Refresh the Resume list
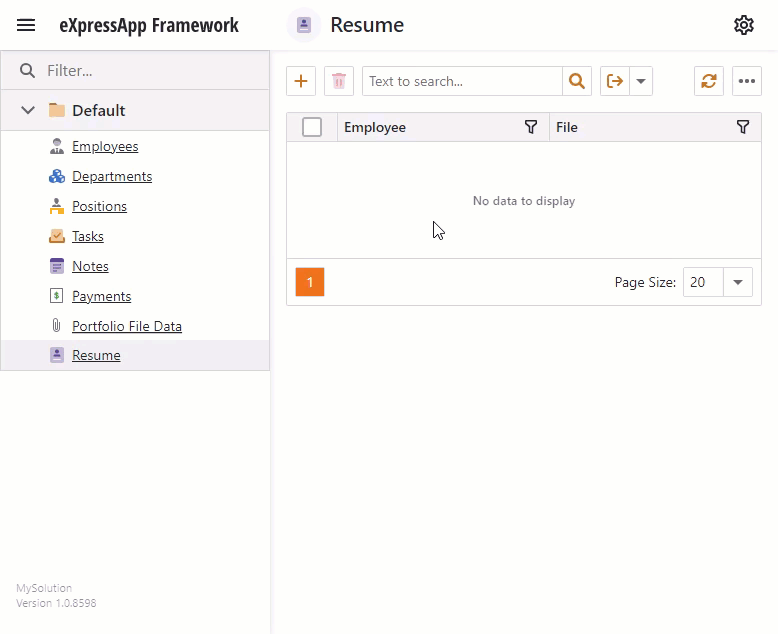Image resolution: width=778 pixels, height=634 pixels. pos(709,81)
